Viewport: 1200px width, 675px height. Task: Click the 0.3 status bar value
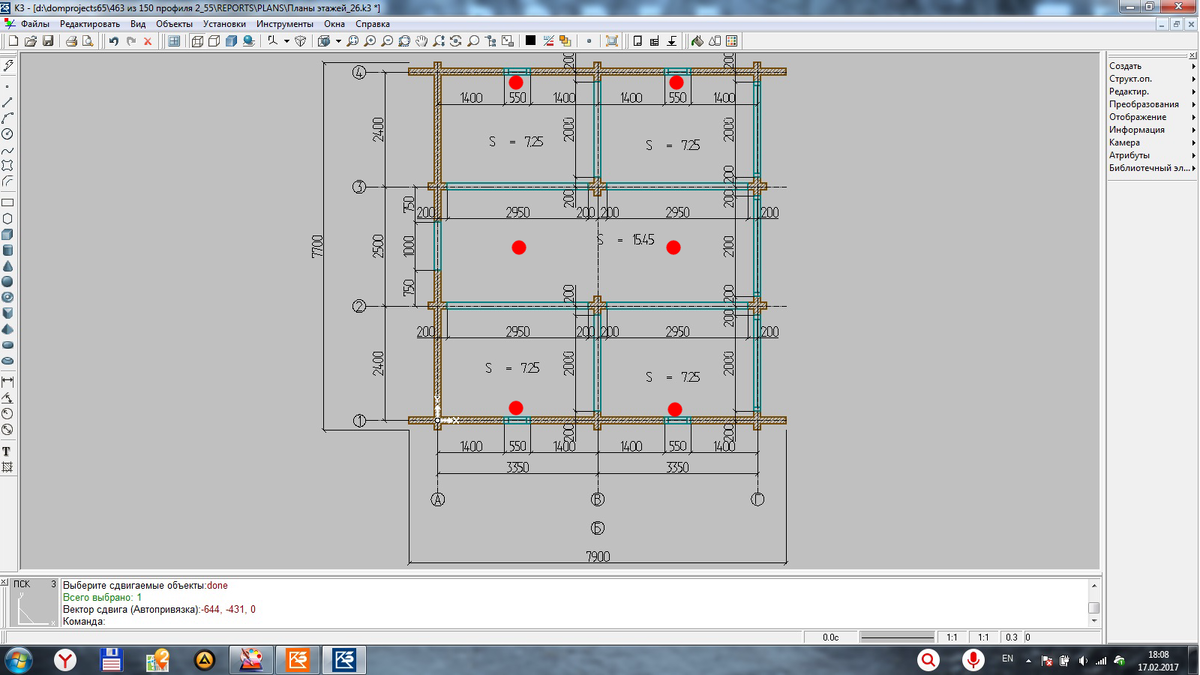(1011, 637)
